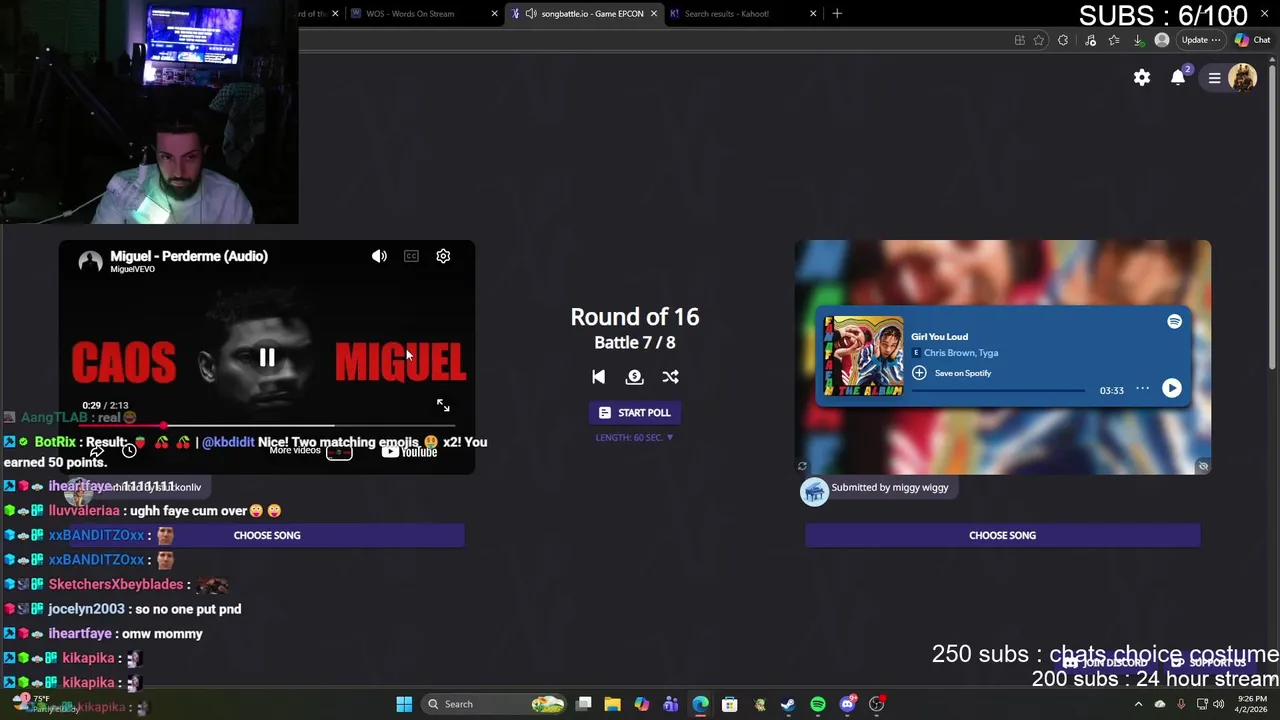
Task: Go to previous battle
Action: [x=598, y=377]
